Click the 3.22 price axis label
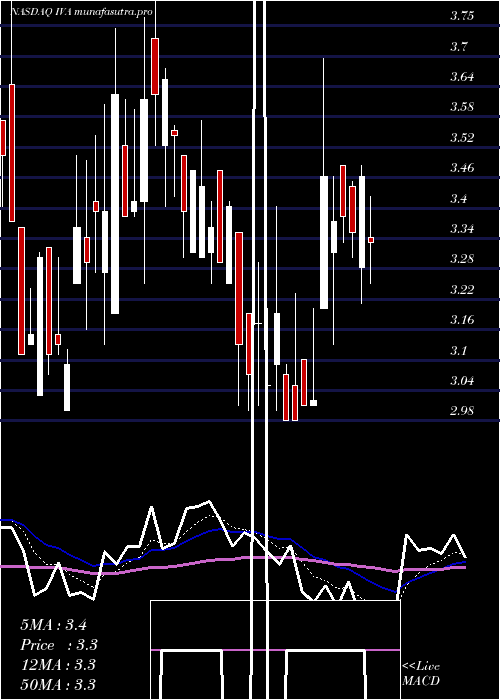This screenshot has height=700, width=500. (x=462, y=290)
